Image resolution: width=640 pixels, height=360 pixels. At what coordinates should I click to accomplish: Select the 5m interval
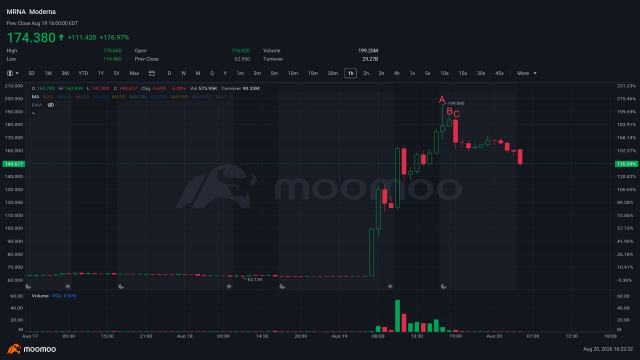point(274,73)
